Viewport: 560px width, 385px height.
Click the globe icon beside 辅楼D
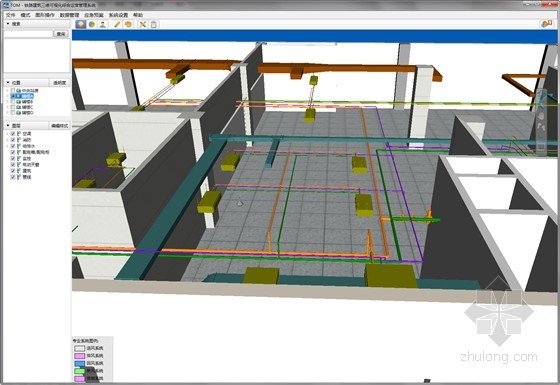click(x=19, y=113)
